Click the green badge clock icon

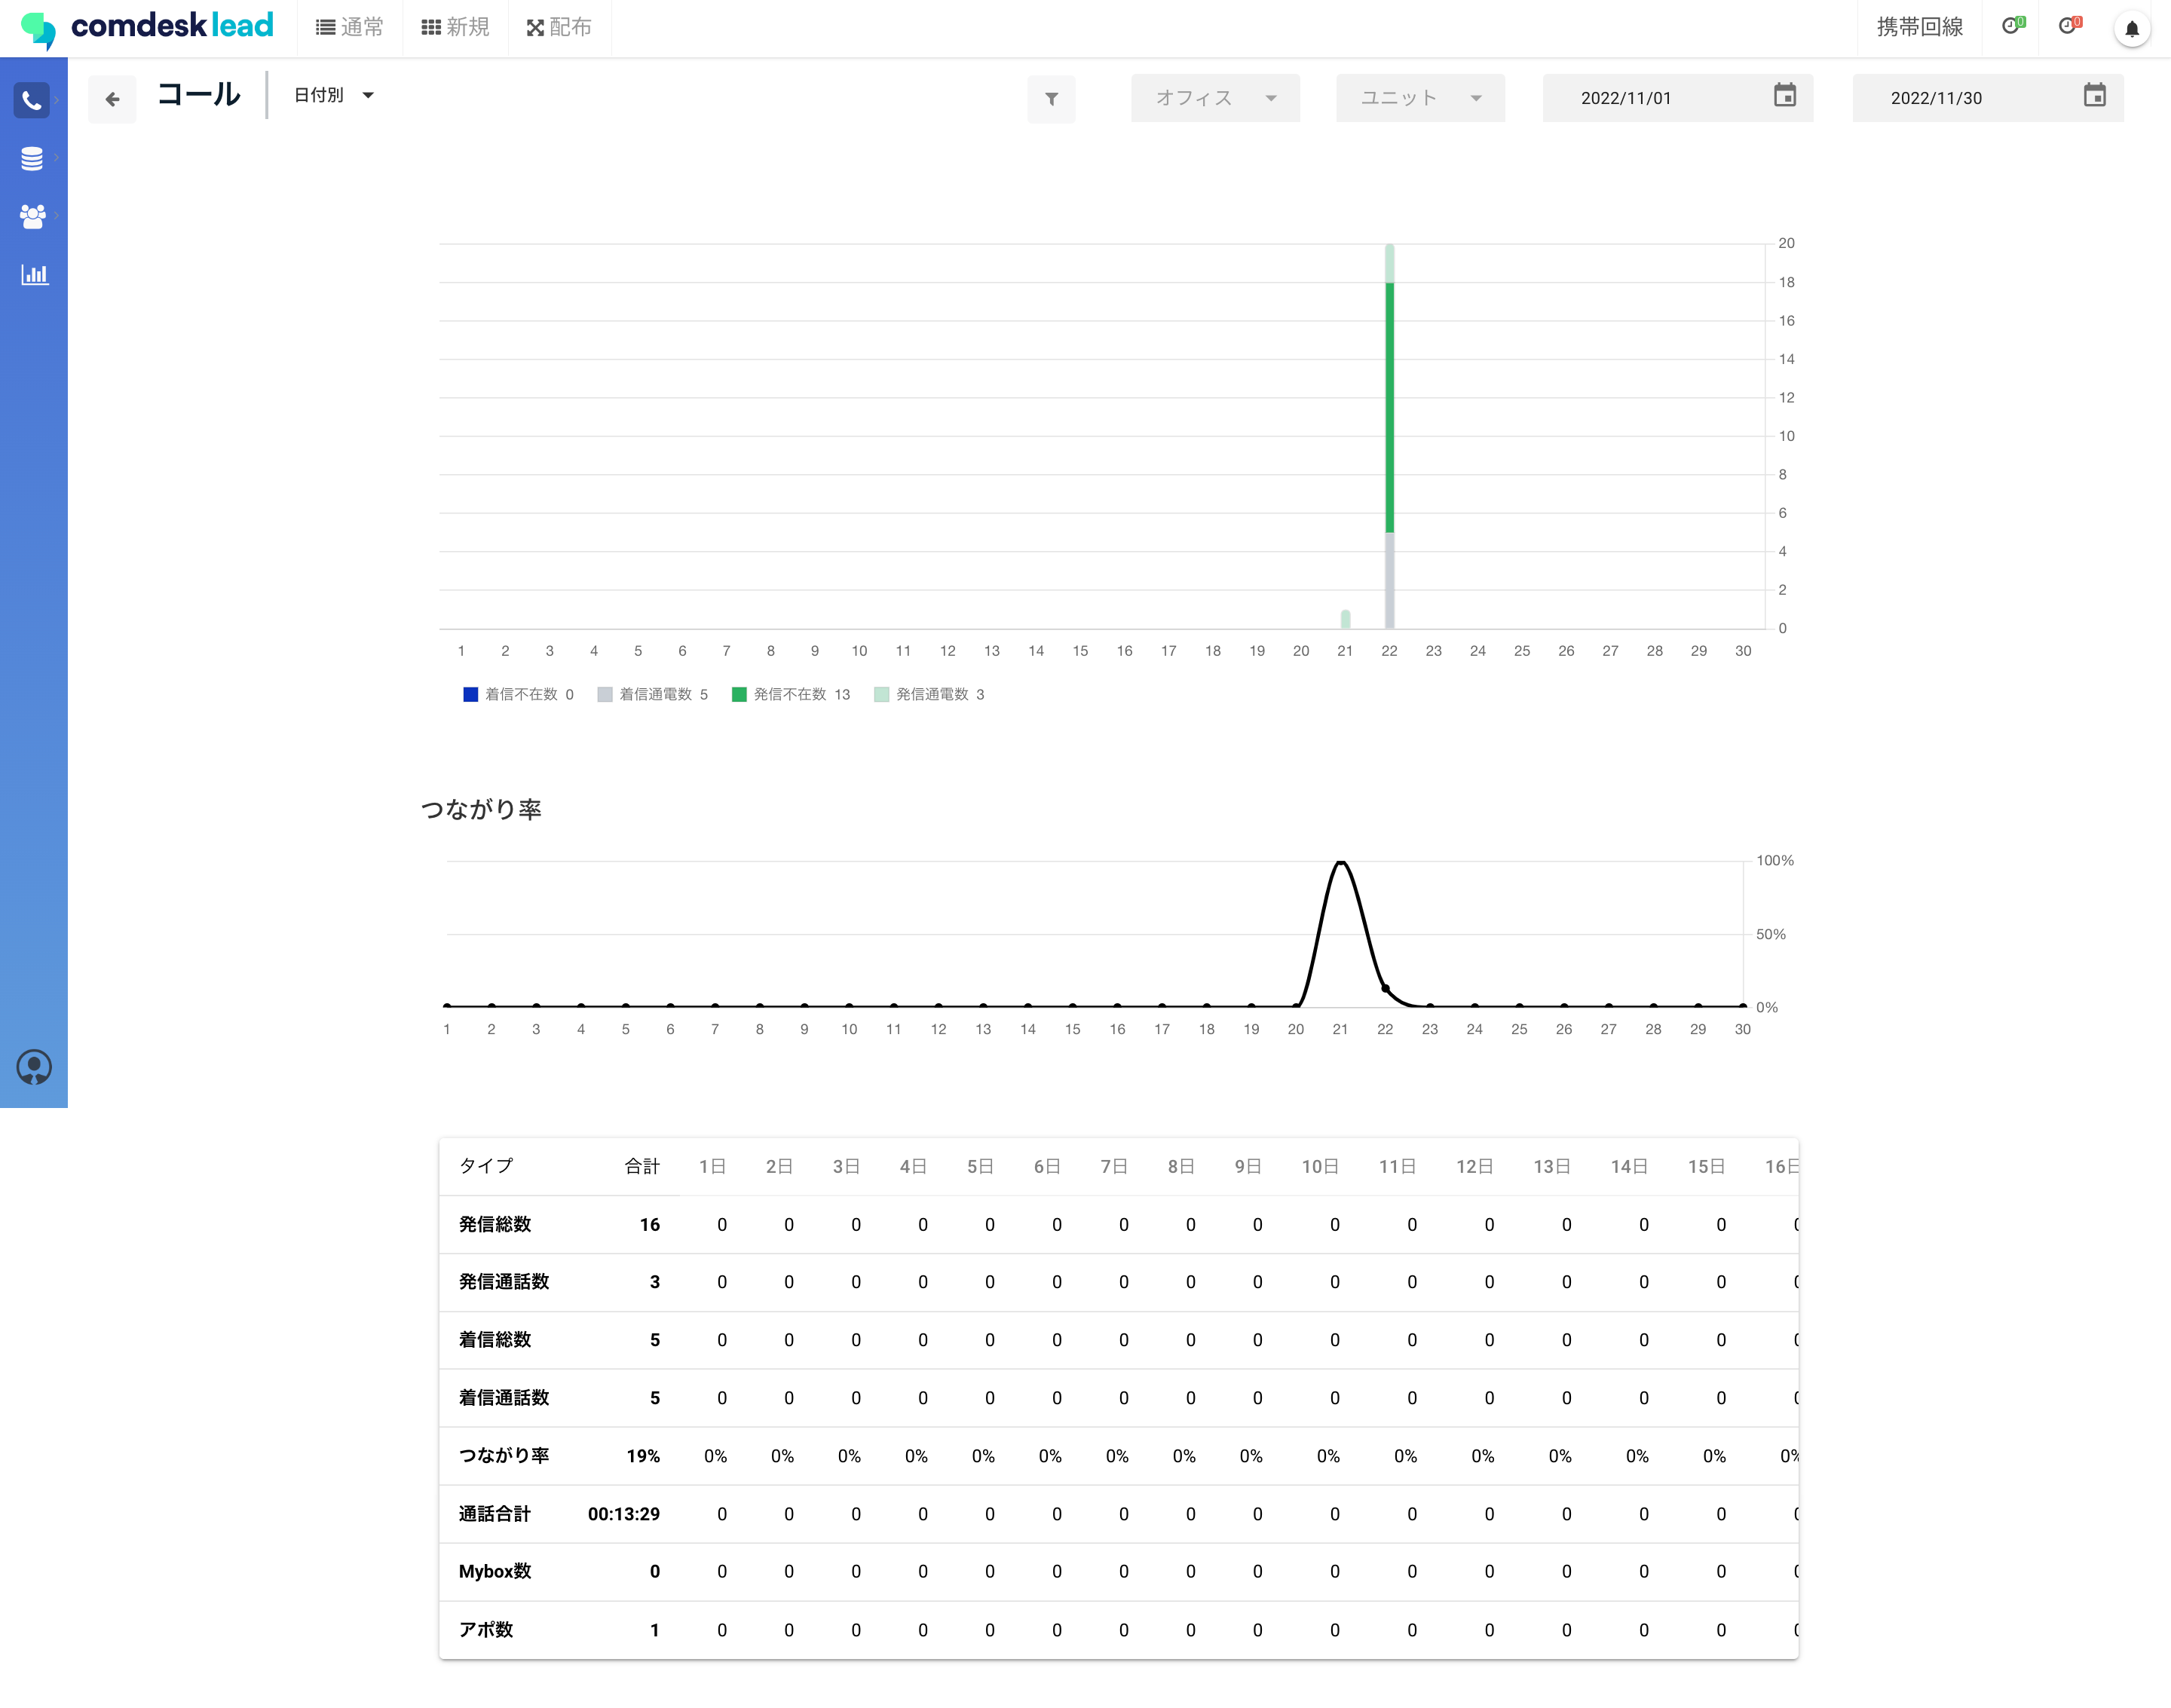click(x=2012, y=26)
